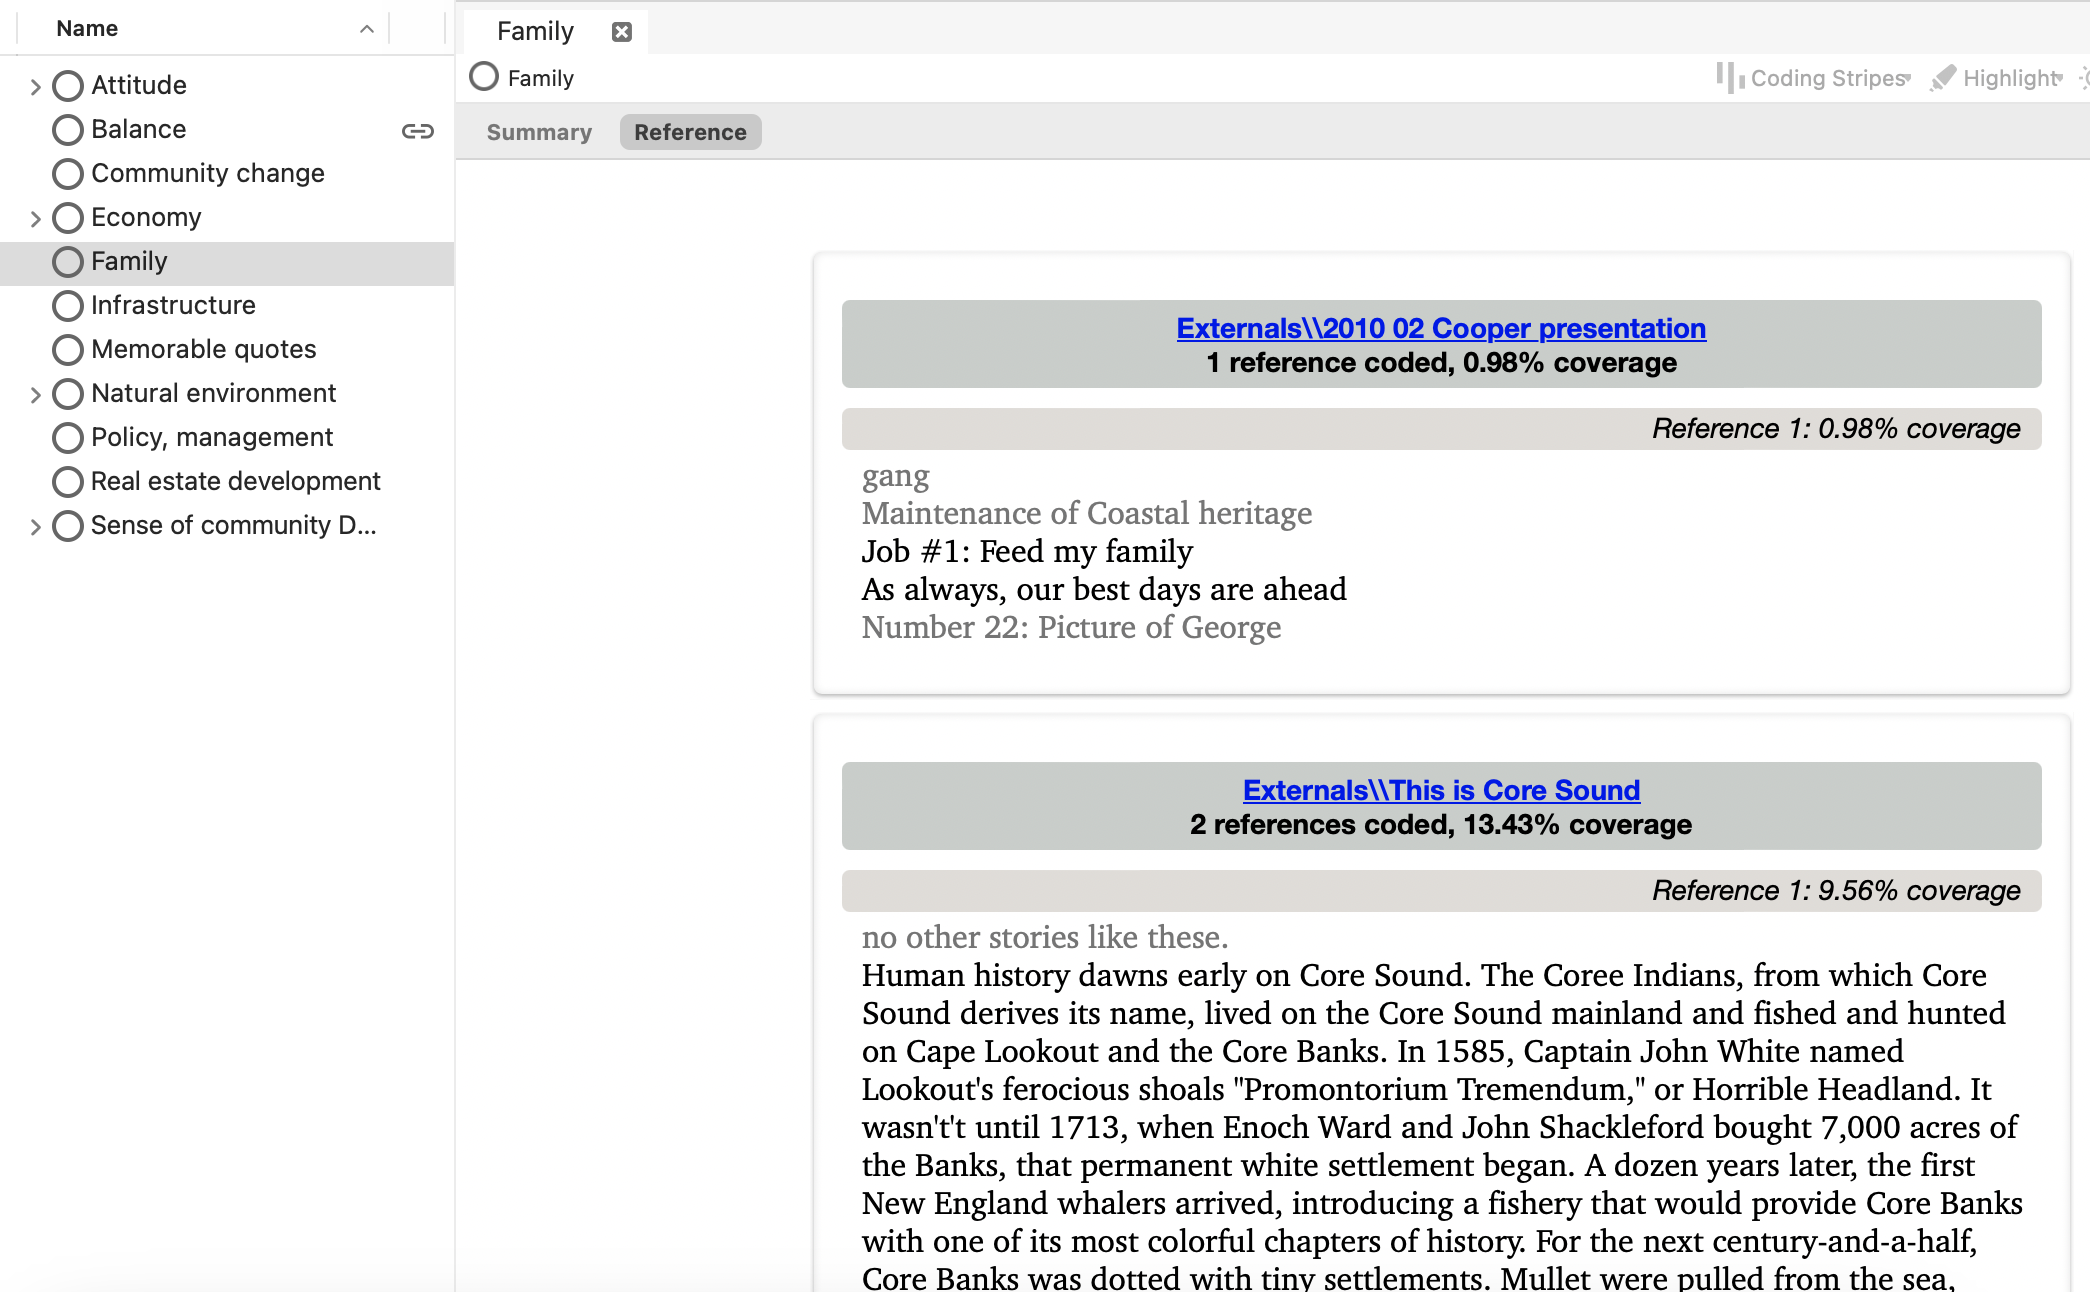2090x1292 pixels.
Task: Select the Memorable quotes code row
Action: [x=228, y=349]
